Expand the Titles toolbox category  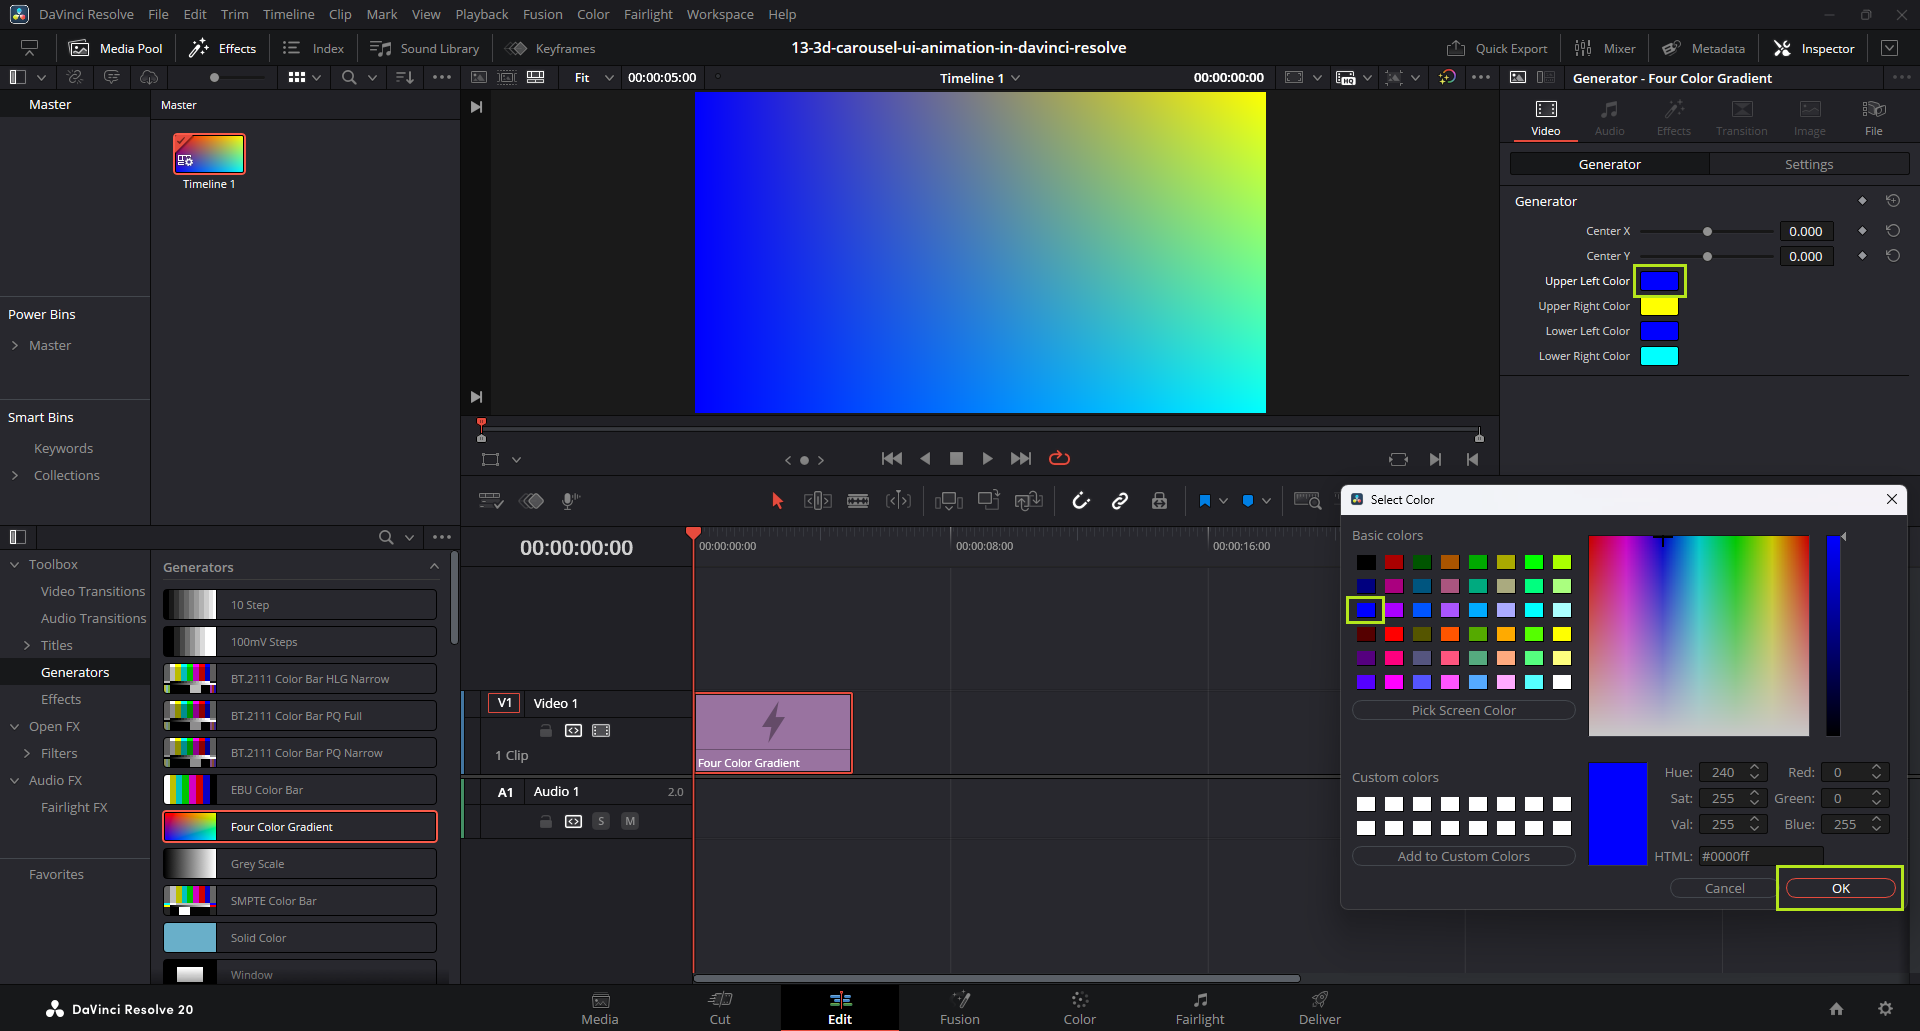27,646
